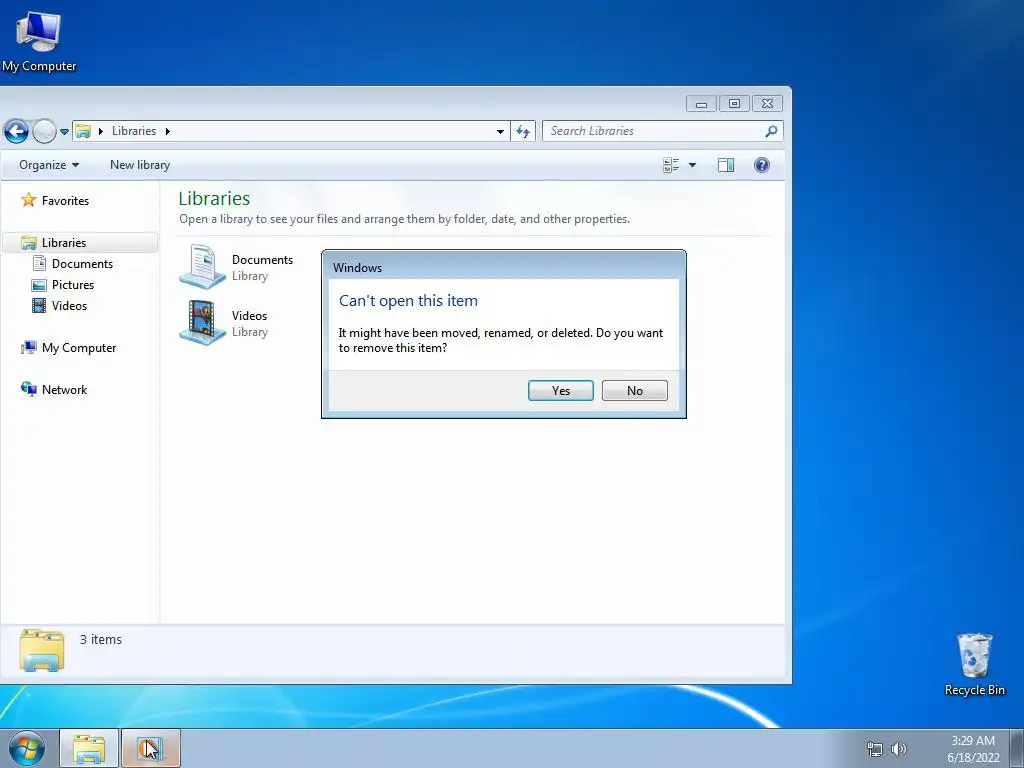
Task: Click No in the Can't open this item dialog
Action: click(634, 391)
